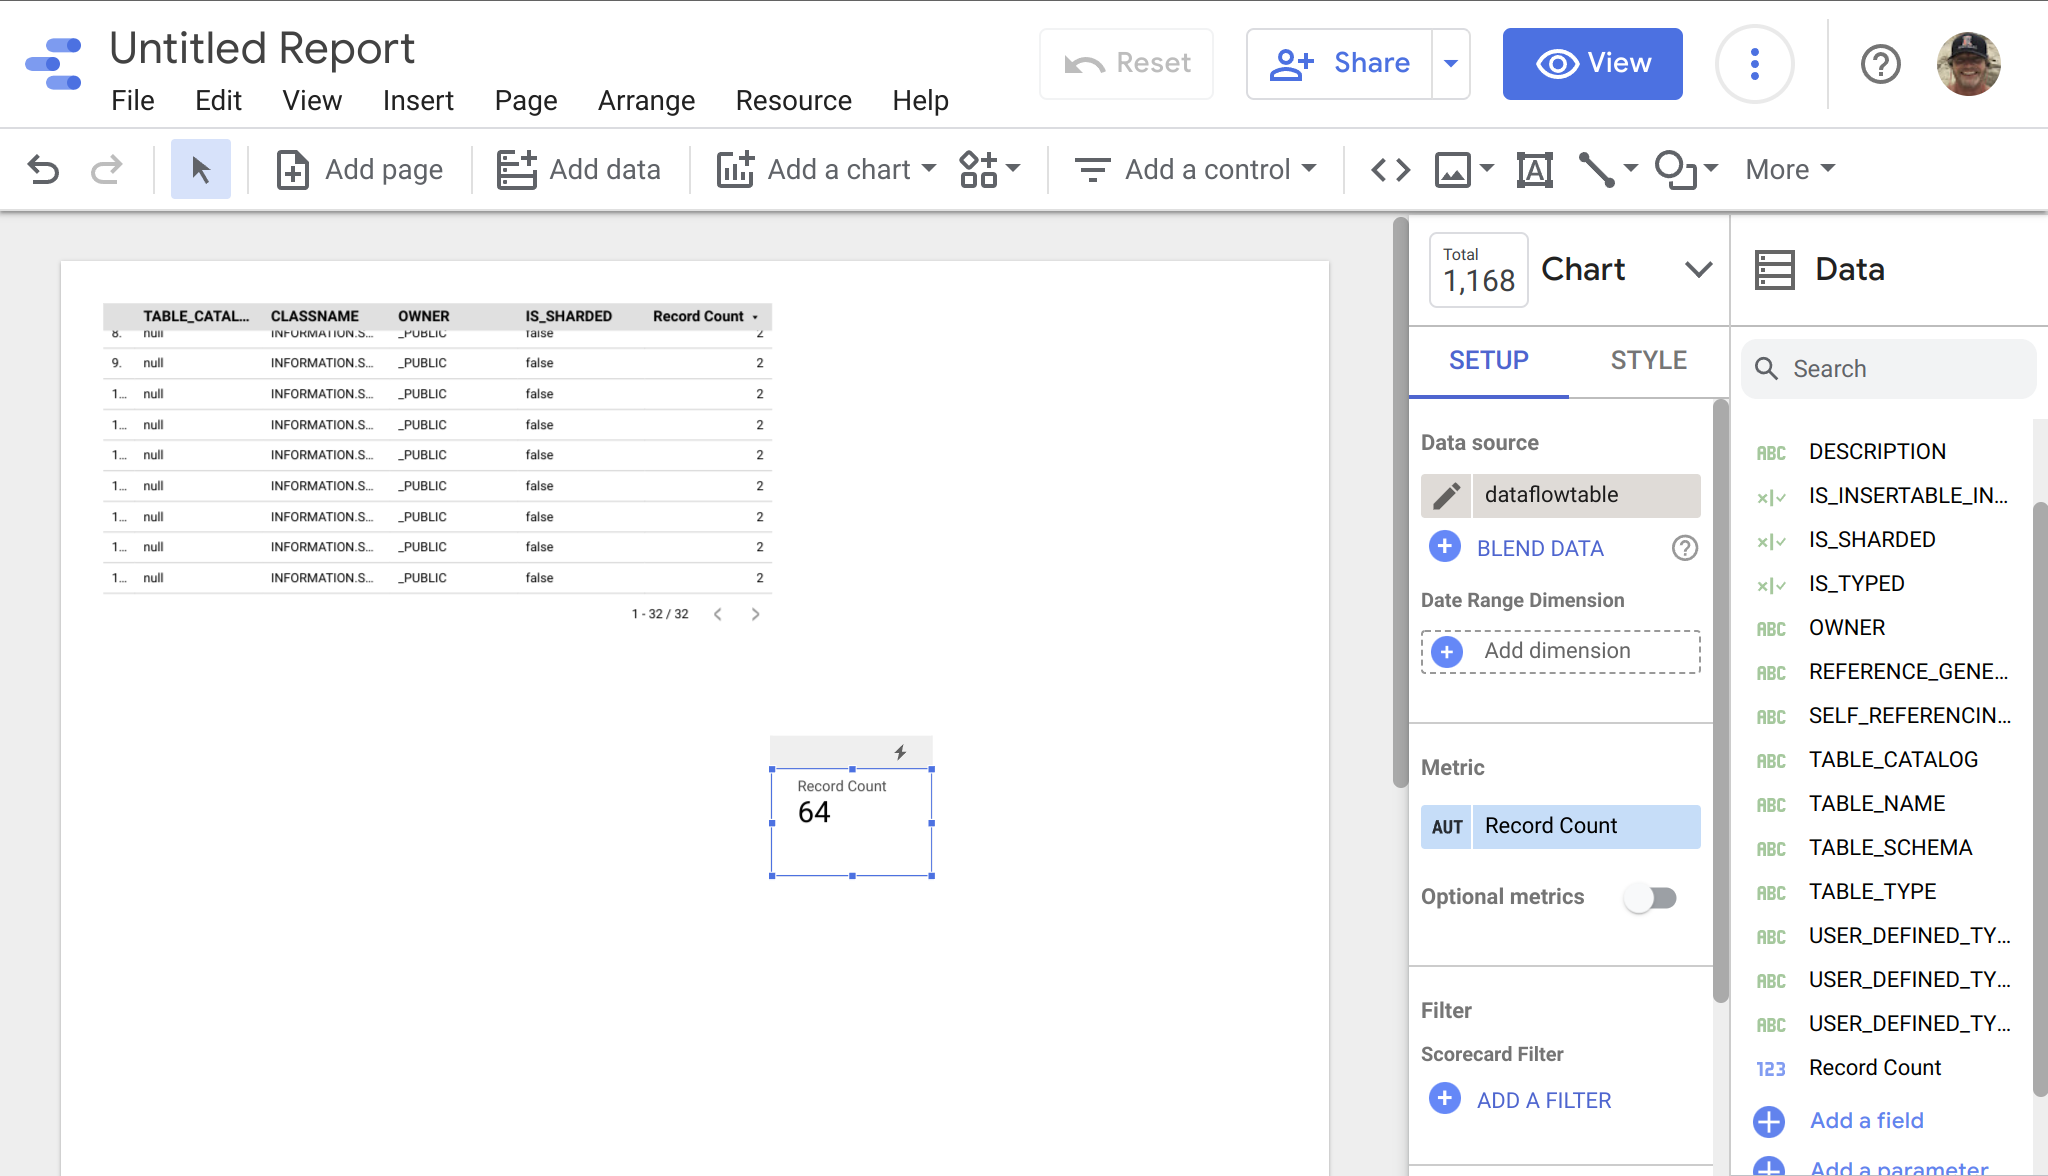This screenshot has height=1176, width=2048.
Task: Click the redo arrow icon
Action: click(x=106, y=169)
